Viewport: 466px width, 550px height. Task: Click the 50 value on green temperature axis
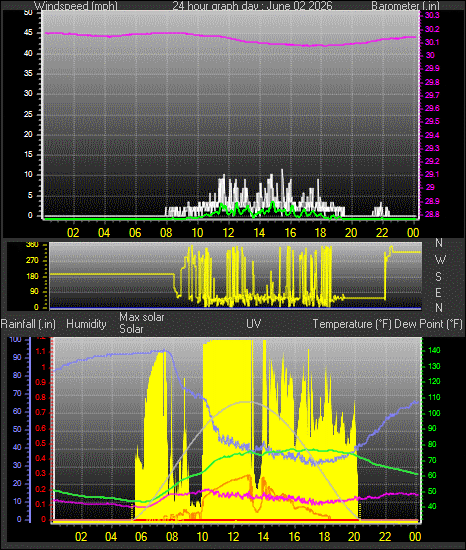point(432,491)
